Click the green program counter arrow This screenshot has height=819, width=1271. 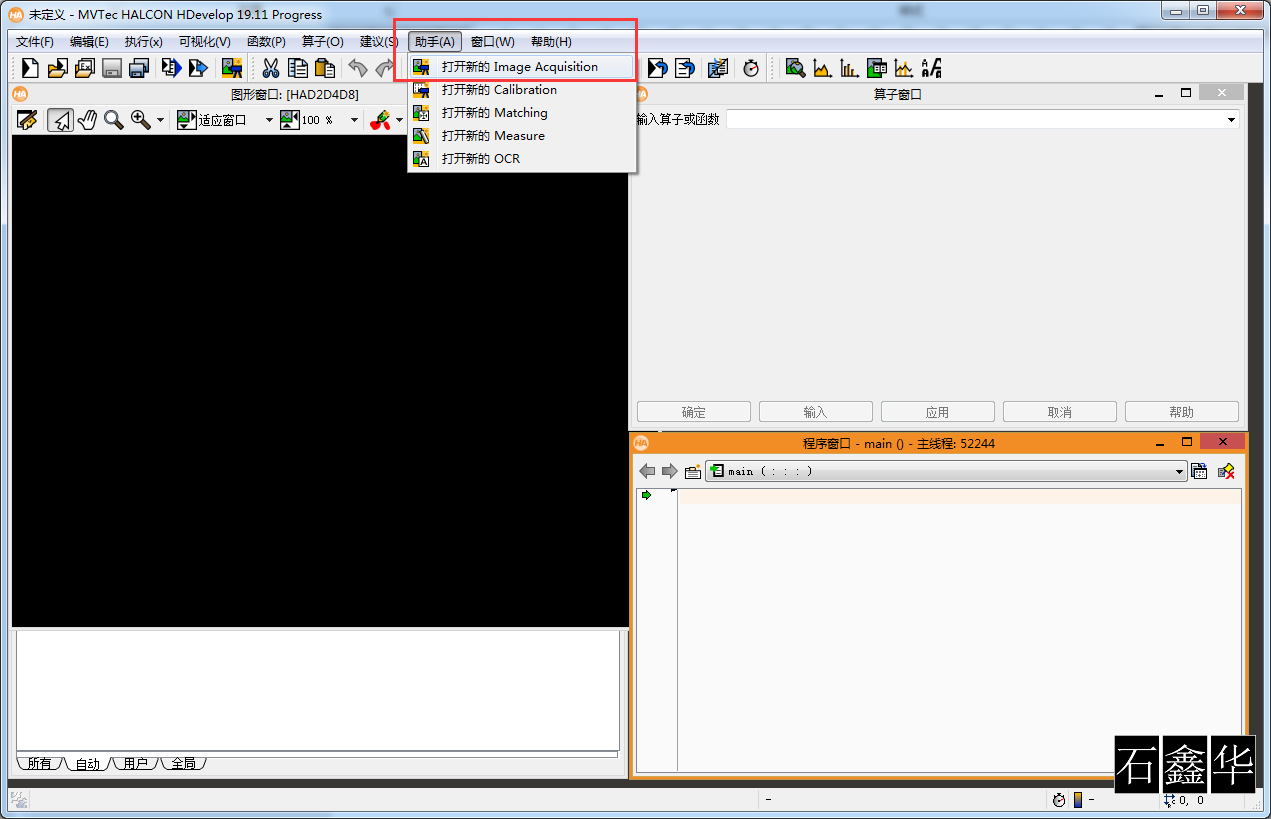pyautogui.click(x=646, y=495)
